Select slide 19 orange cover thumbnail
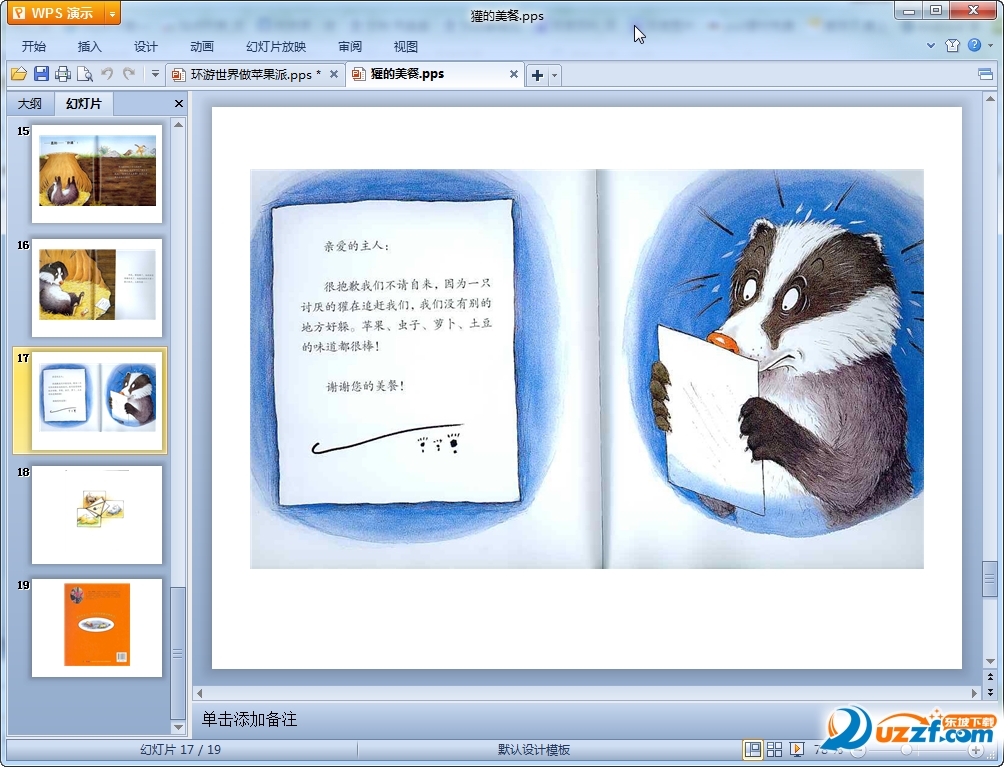 point(97,627)
